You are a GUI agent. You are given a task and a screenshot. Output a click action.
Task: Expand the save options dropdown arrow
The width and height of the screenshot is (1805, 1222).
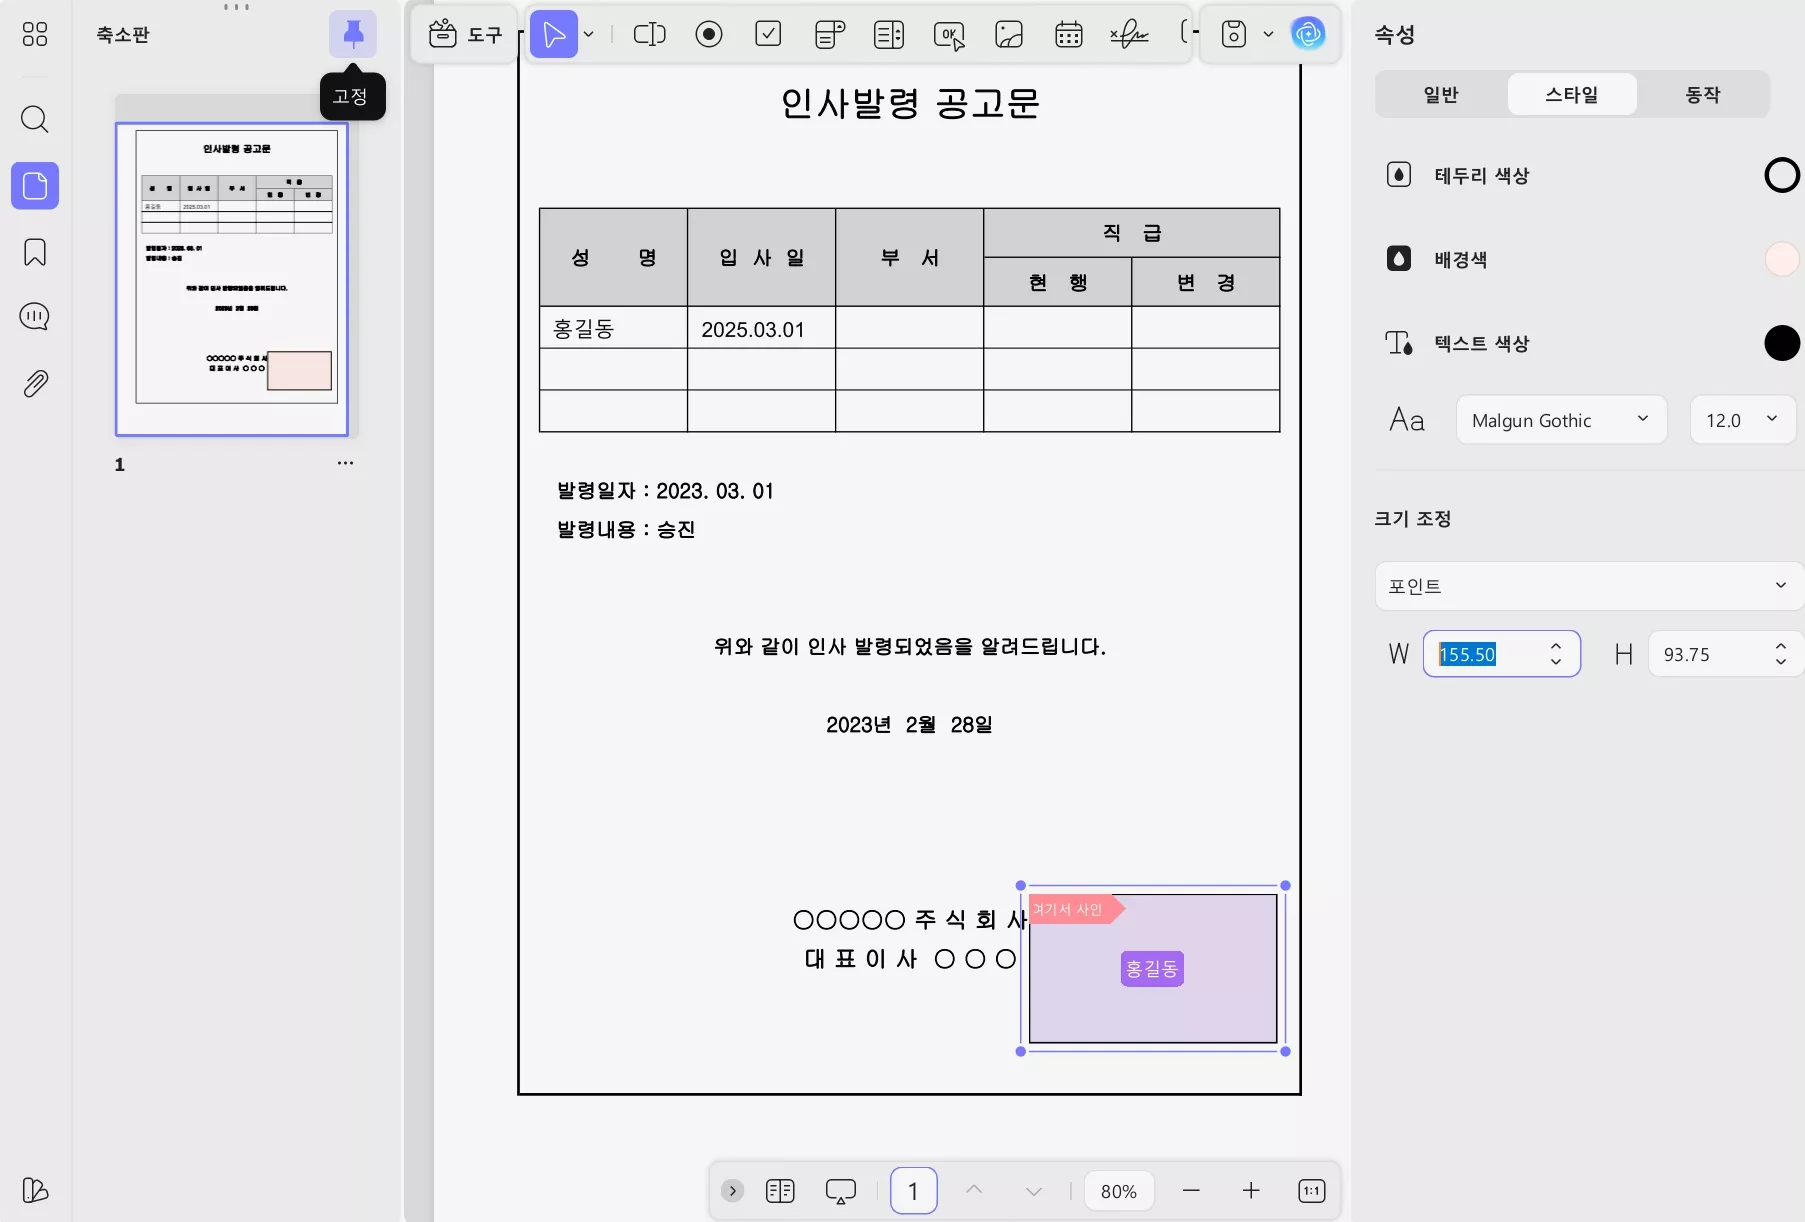click(1270, 34)
